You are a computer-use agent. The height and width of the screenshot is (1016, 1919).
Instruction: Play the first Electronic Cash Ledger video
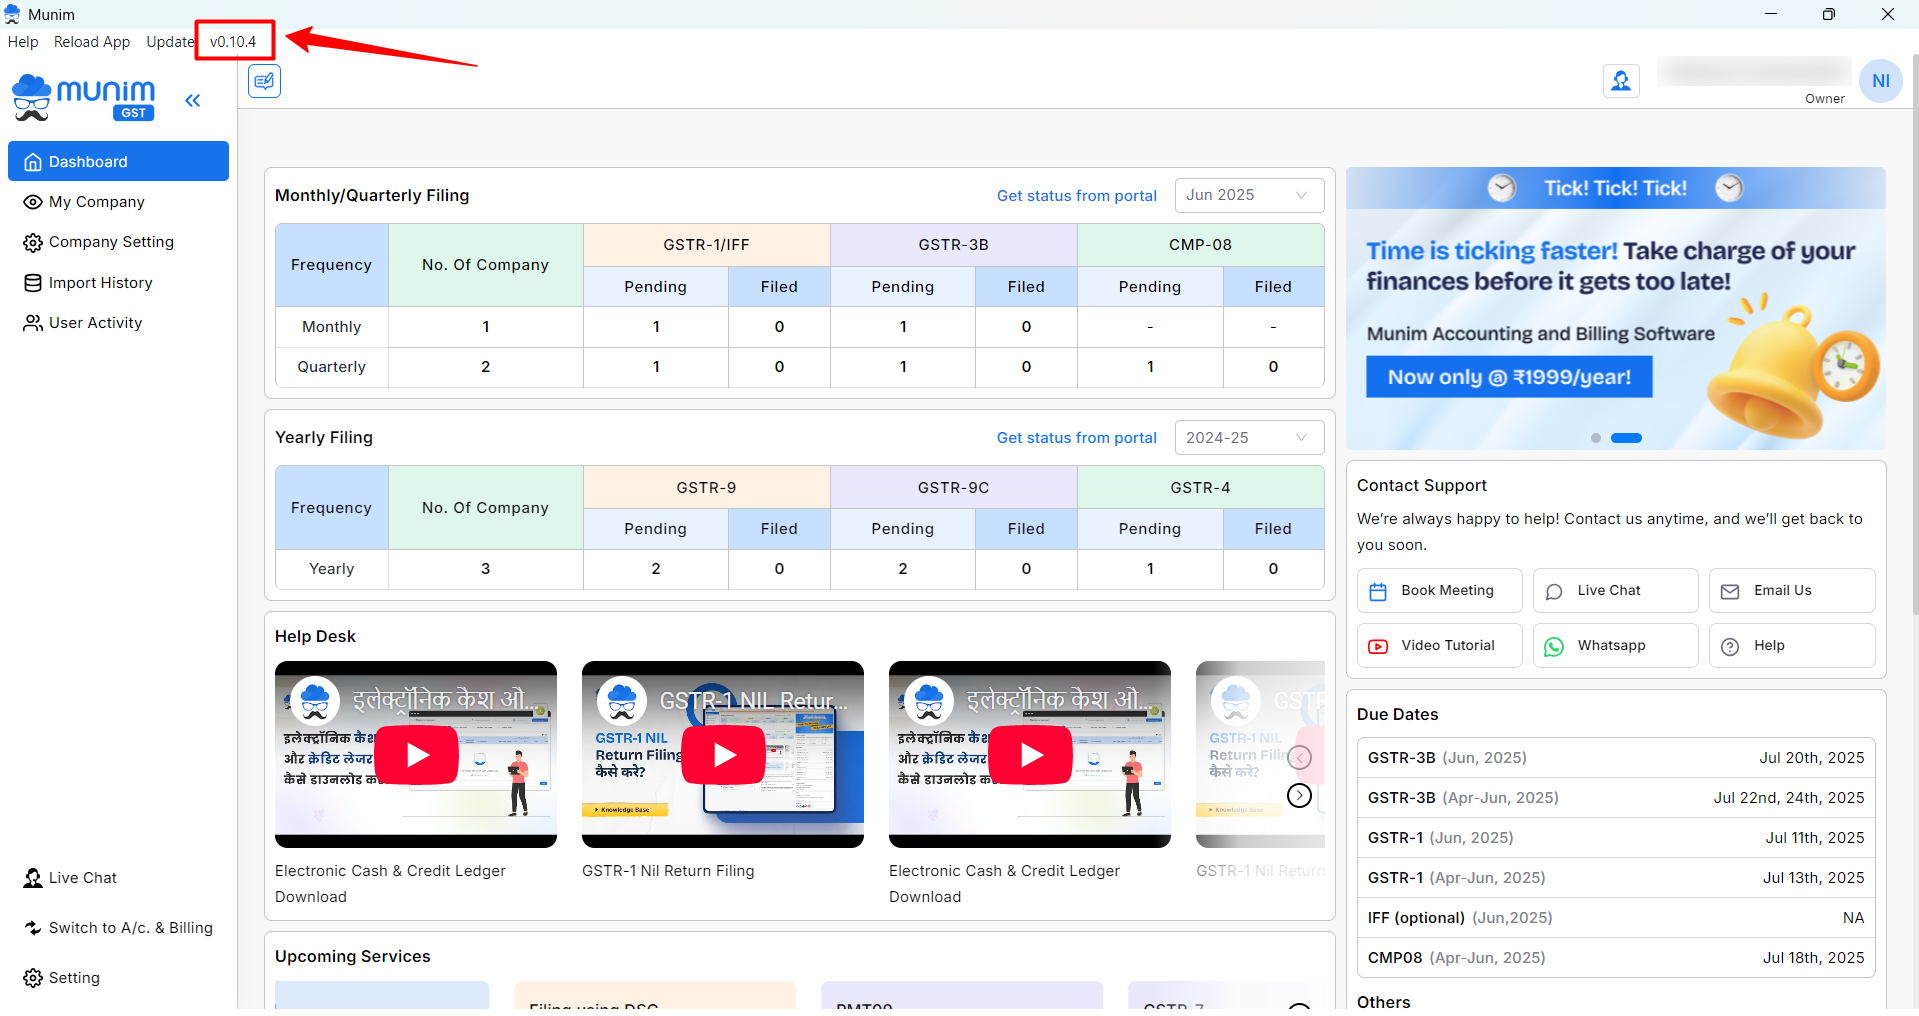click(x=417, y=755)
